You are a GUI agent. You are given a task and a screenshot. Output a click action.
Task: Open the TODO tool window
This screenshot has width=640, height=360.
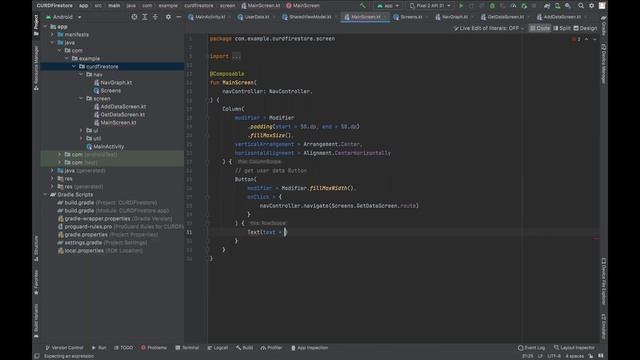click(123, 348)
